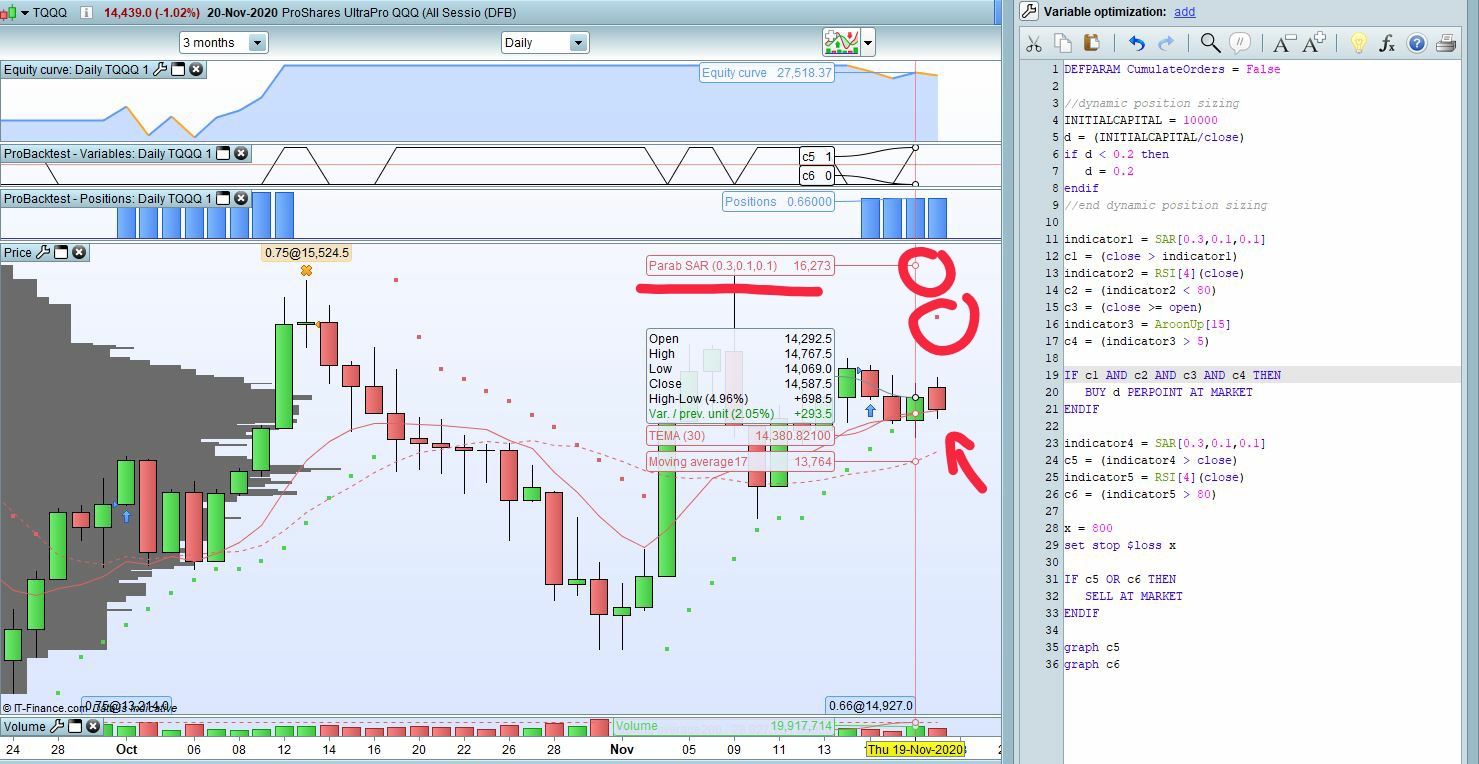Maximize the Volume panel
1479x764 pixels.
pyautogui.click(x=76, y=726)
